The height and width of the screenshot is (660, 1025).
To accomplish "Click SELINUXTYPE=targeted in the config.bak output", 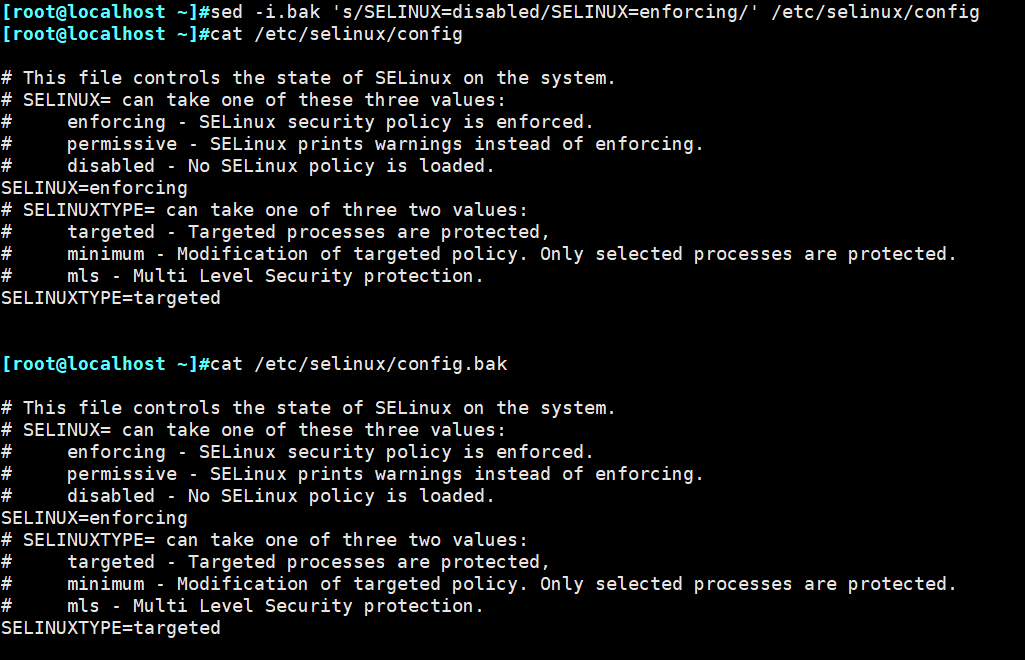I will [x=110, y=628].
